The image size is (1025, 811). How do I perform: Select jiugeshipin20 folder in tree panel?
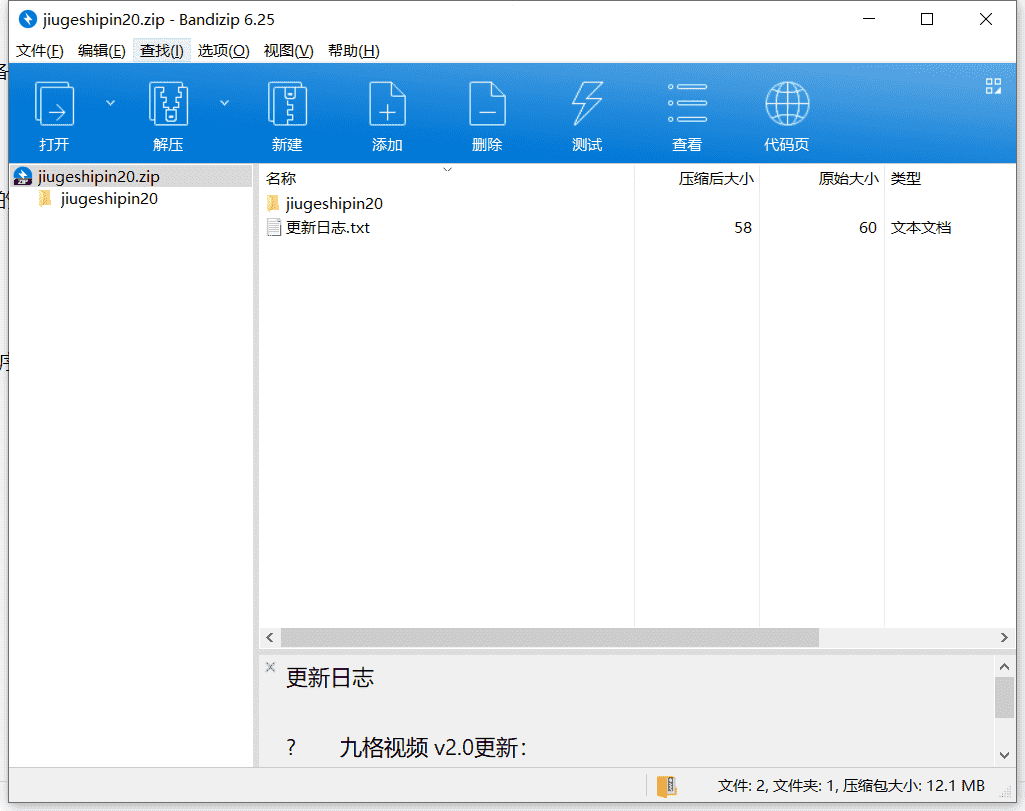click(109, 199)
